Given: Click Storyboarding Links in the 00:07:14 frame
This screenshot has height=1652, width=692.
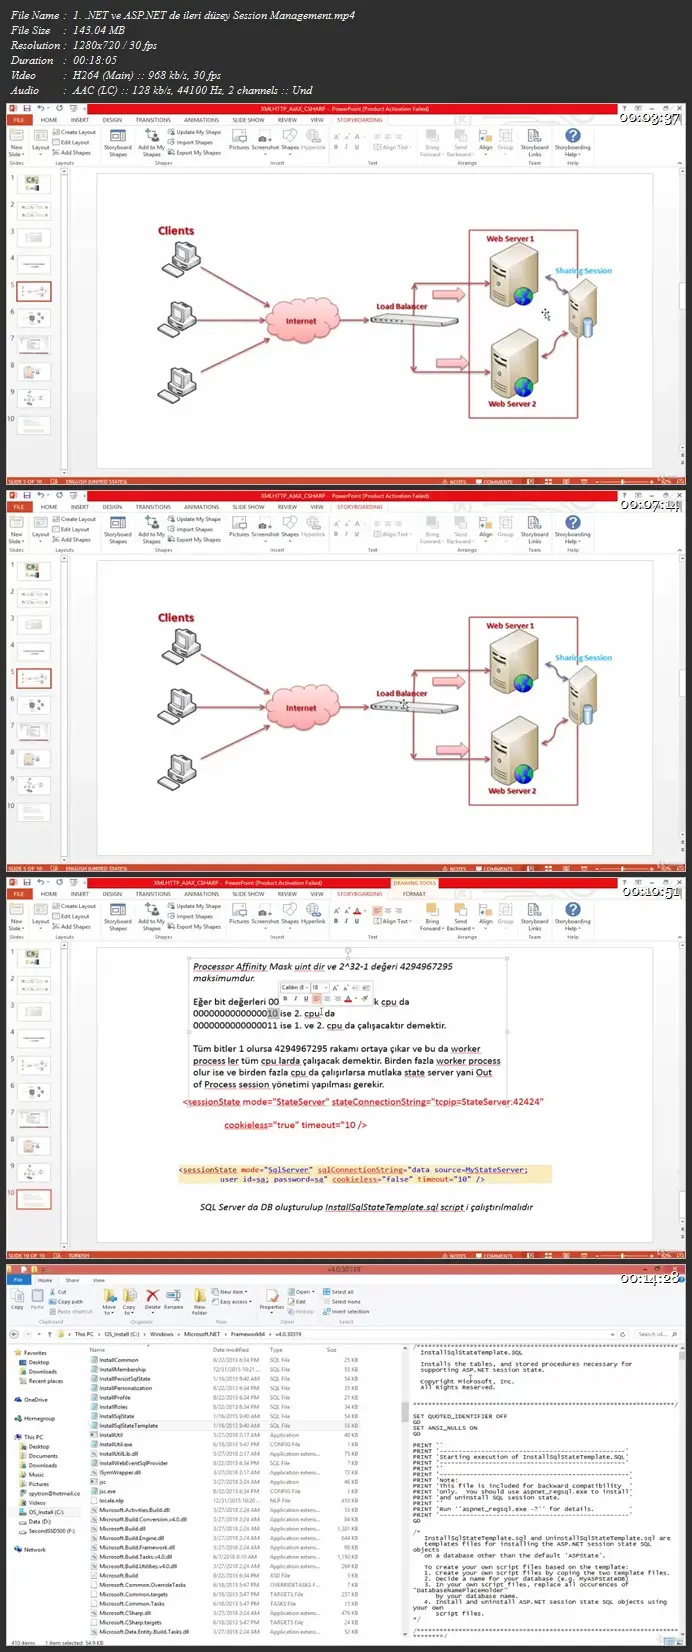Looking at the screenshot, I should [535, 531].
